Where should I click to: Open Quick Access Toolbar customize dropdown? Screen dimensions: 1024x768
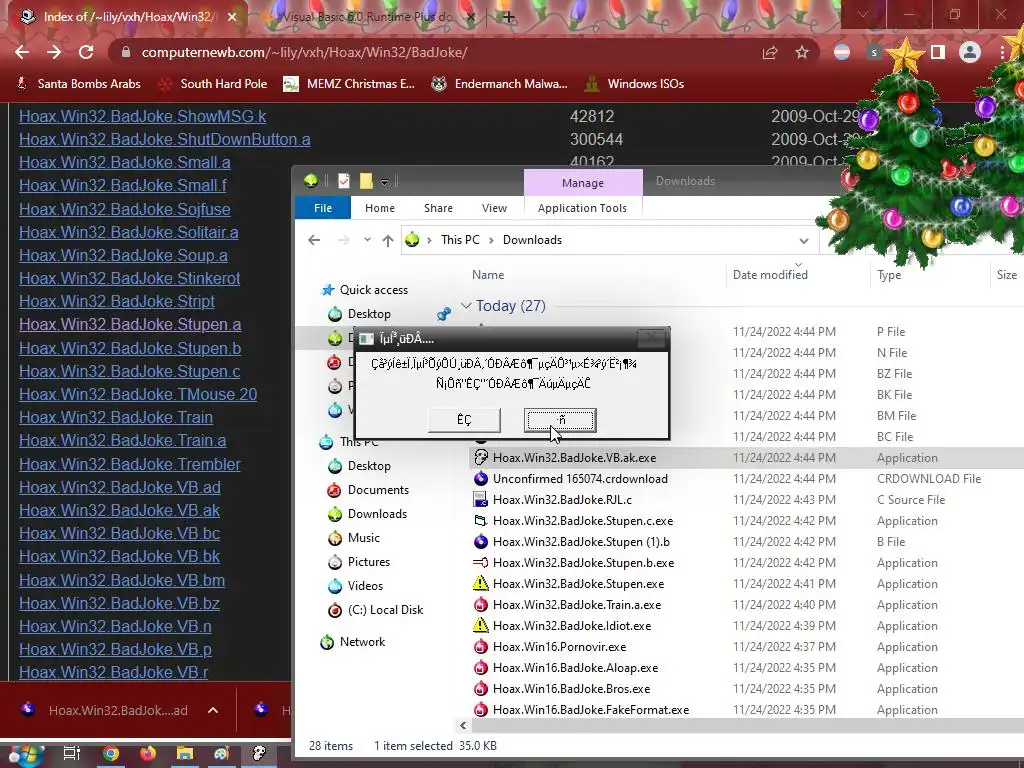tap(385, 182)
